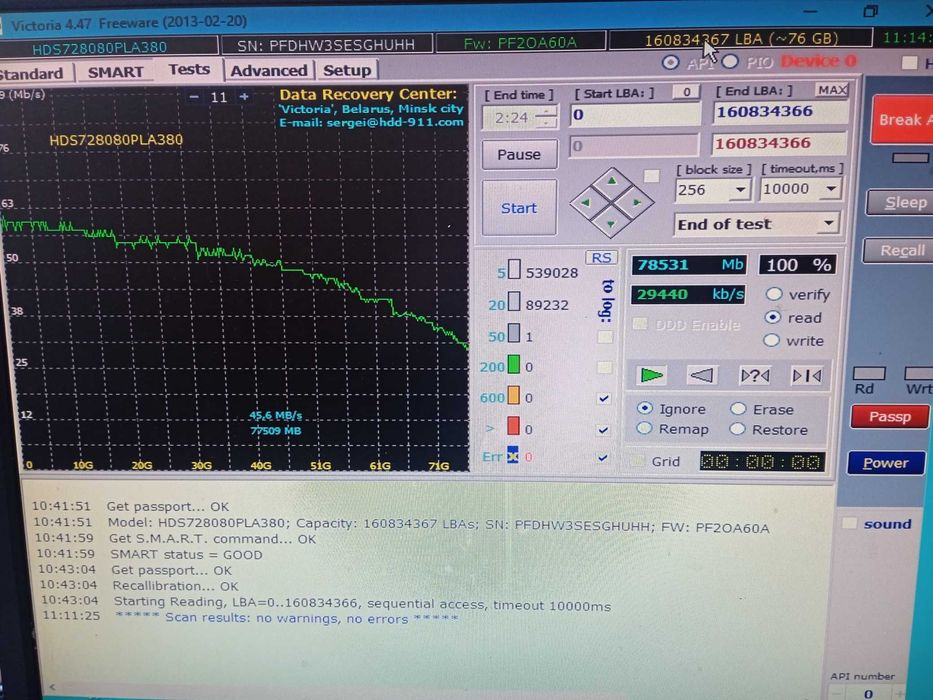Open the Setup tab
This screenshot has width=933, height=700.
point(347,70)
